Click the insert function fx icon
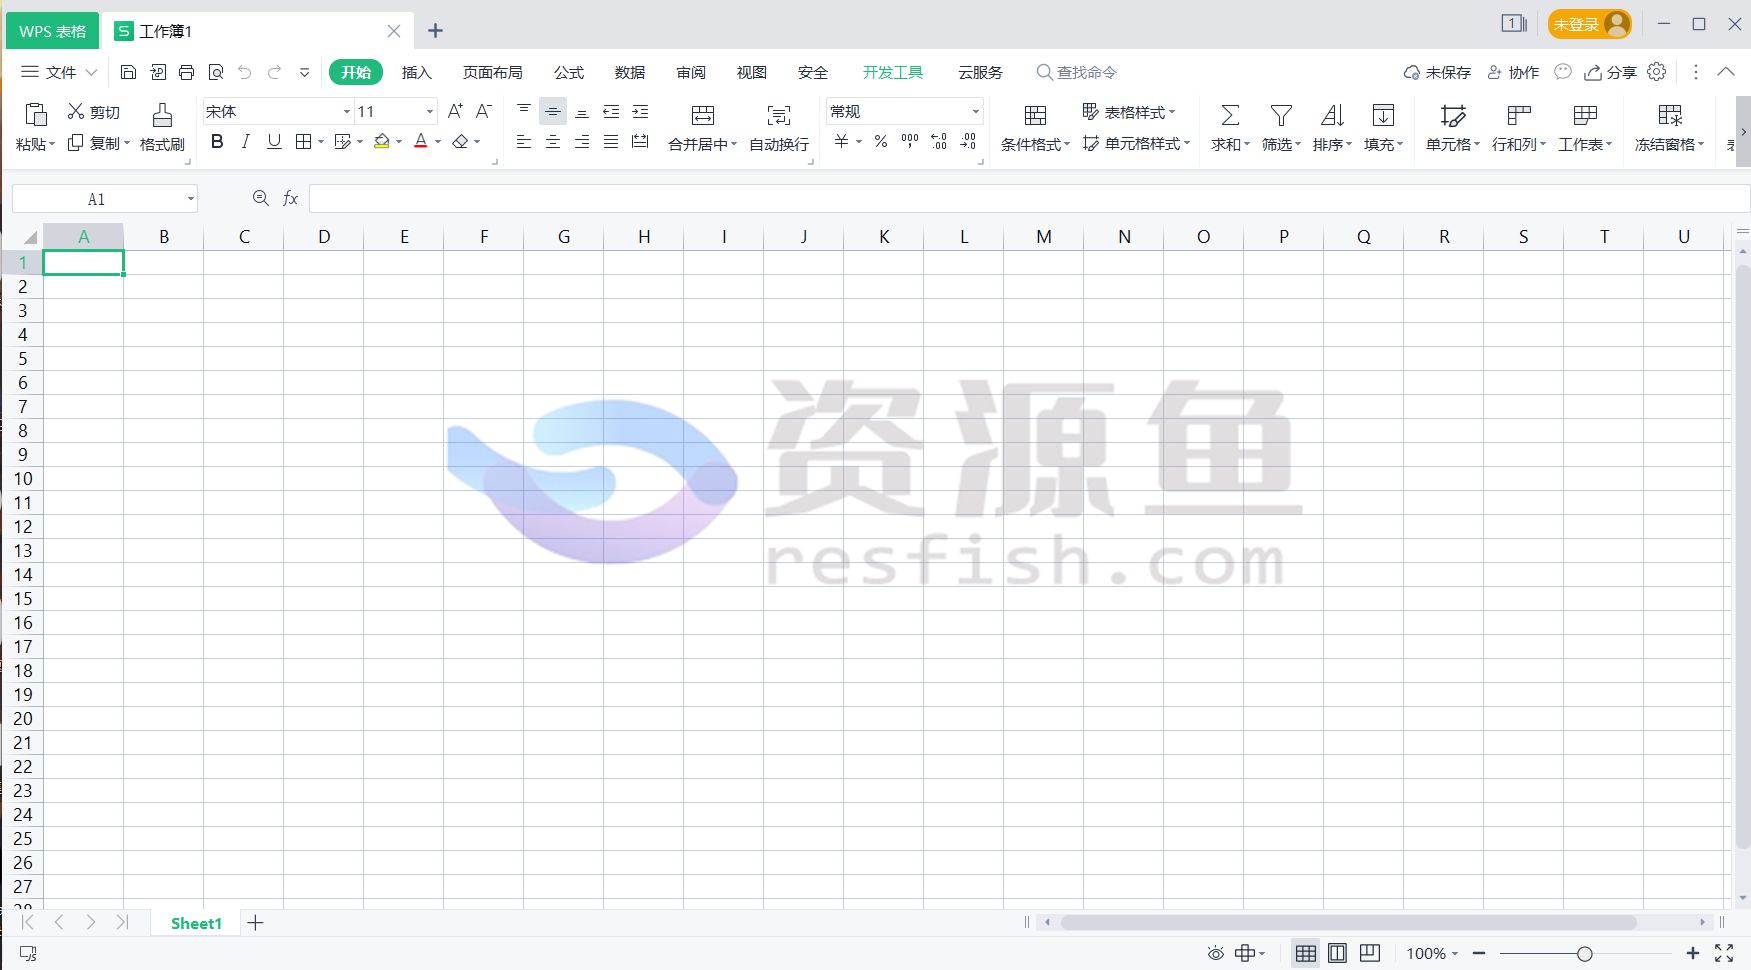Screen dimensions: 1751x970 (290, 198)
